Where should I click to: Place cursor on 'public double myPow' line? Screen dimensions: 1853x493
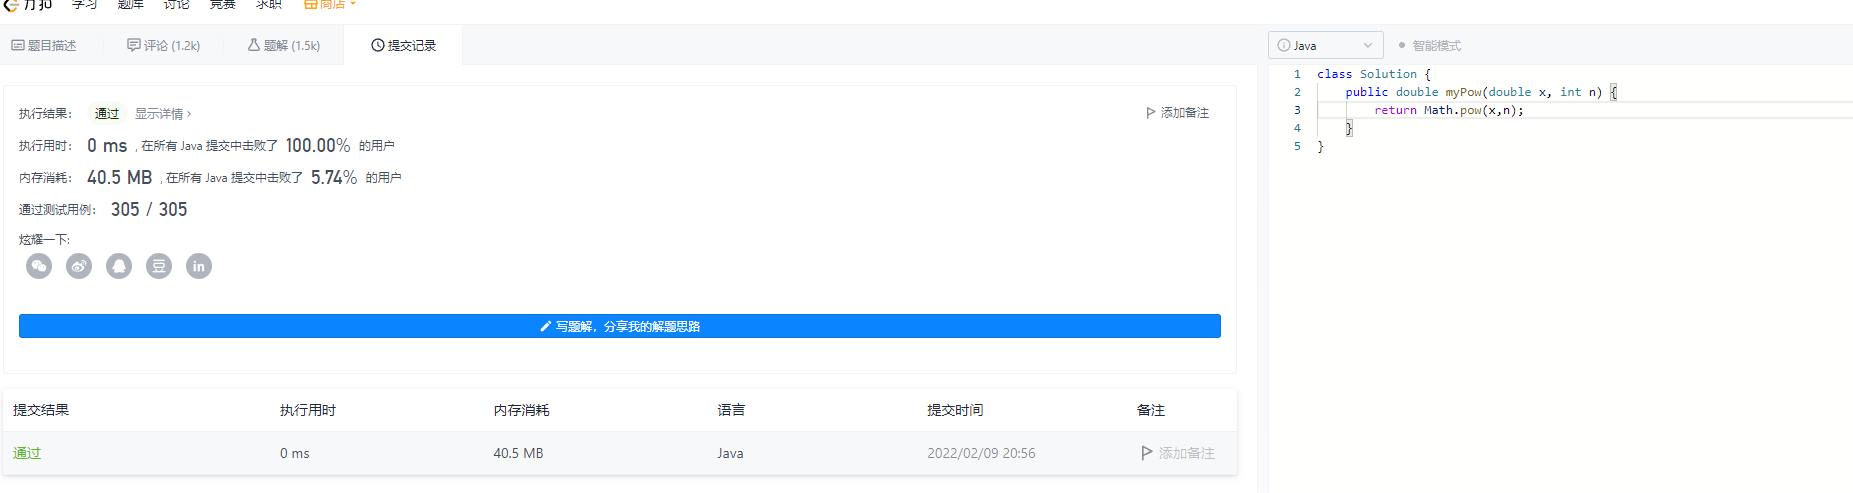coord(1480,92)
